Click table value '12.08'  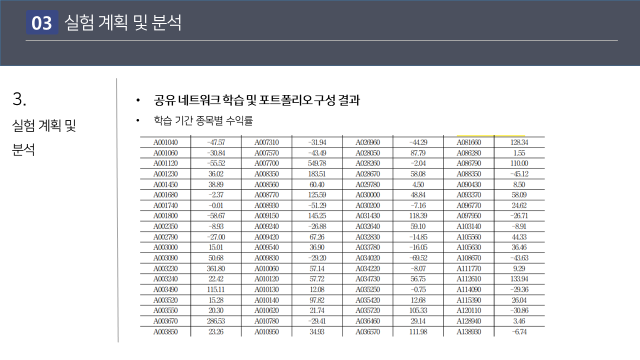click(x=317, y=289)
